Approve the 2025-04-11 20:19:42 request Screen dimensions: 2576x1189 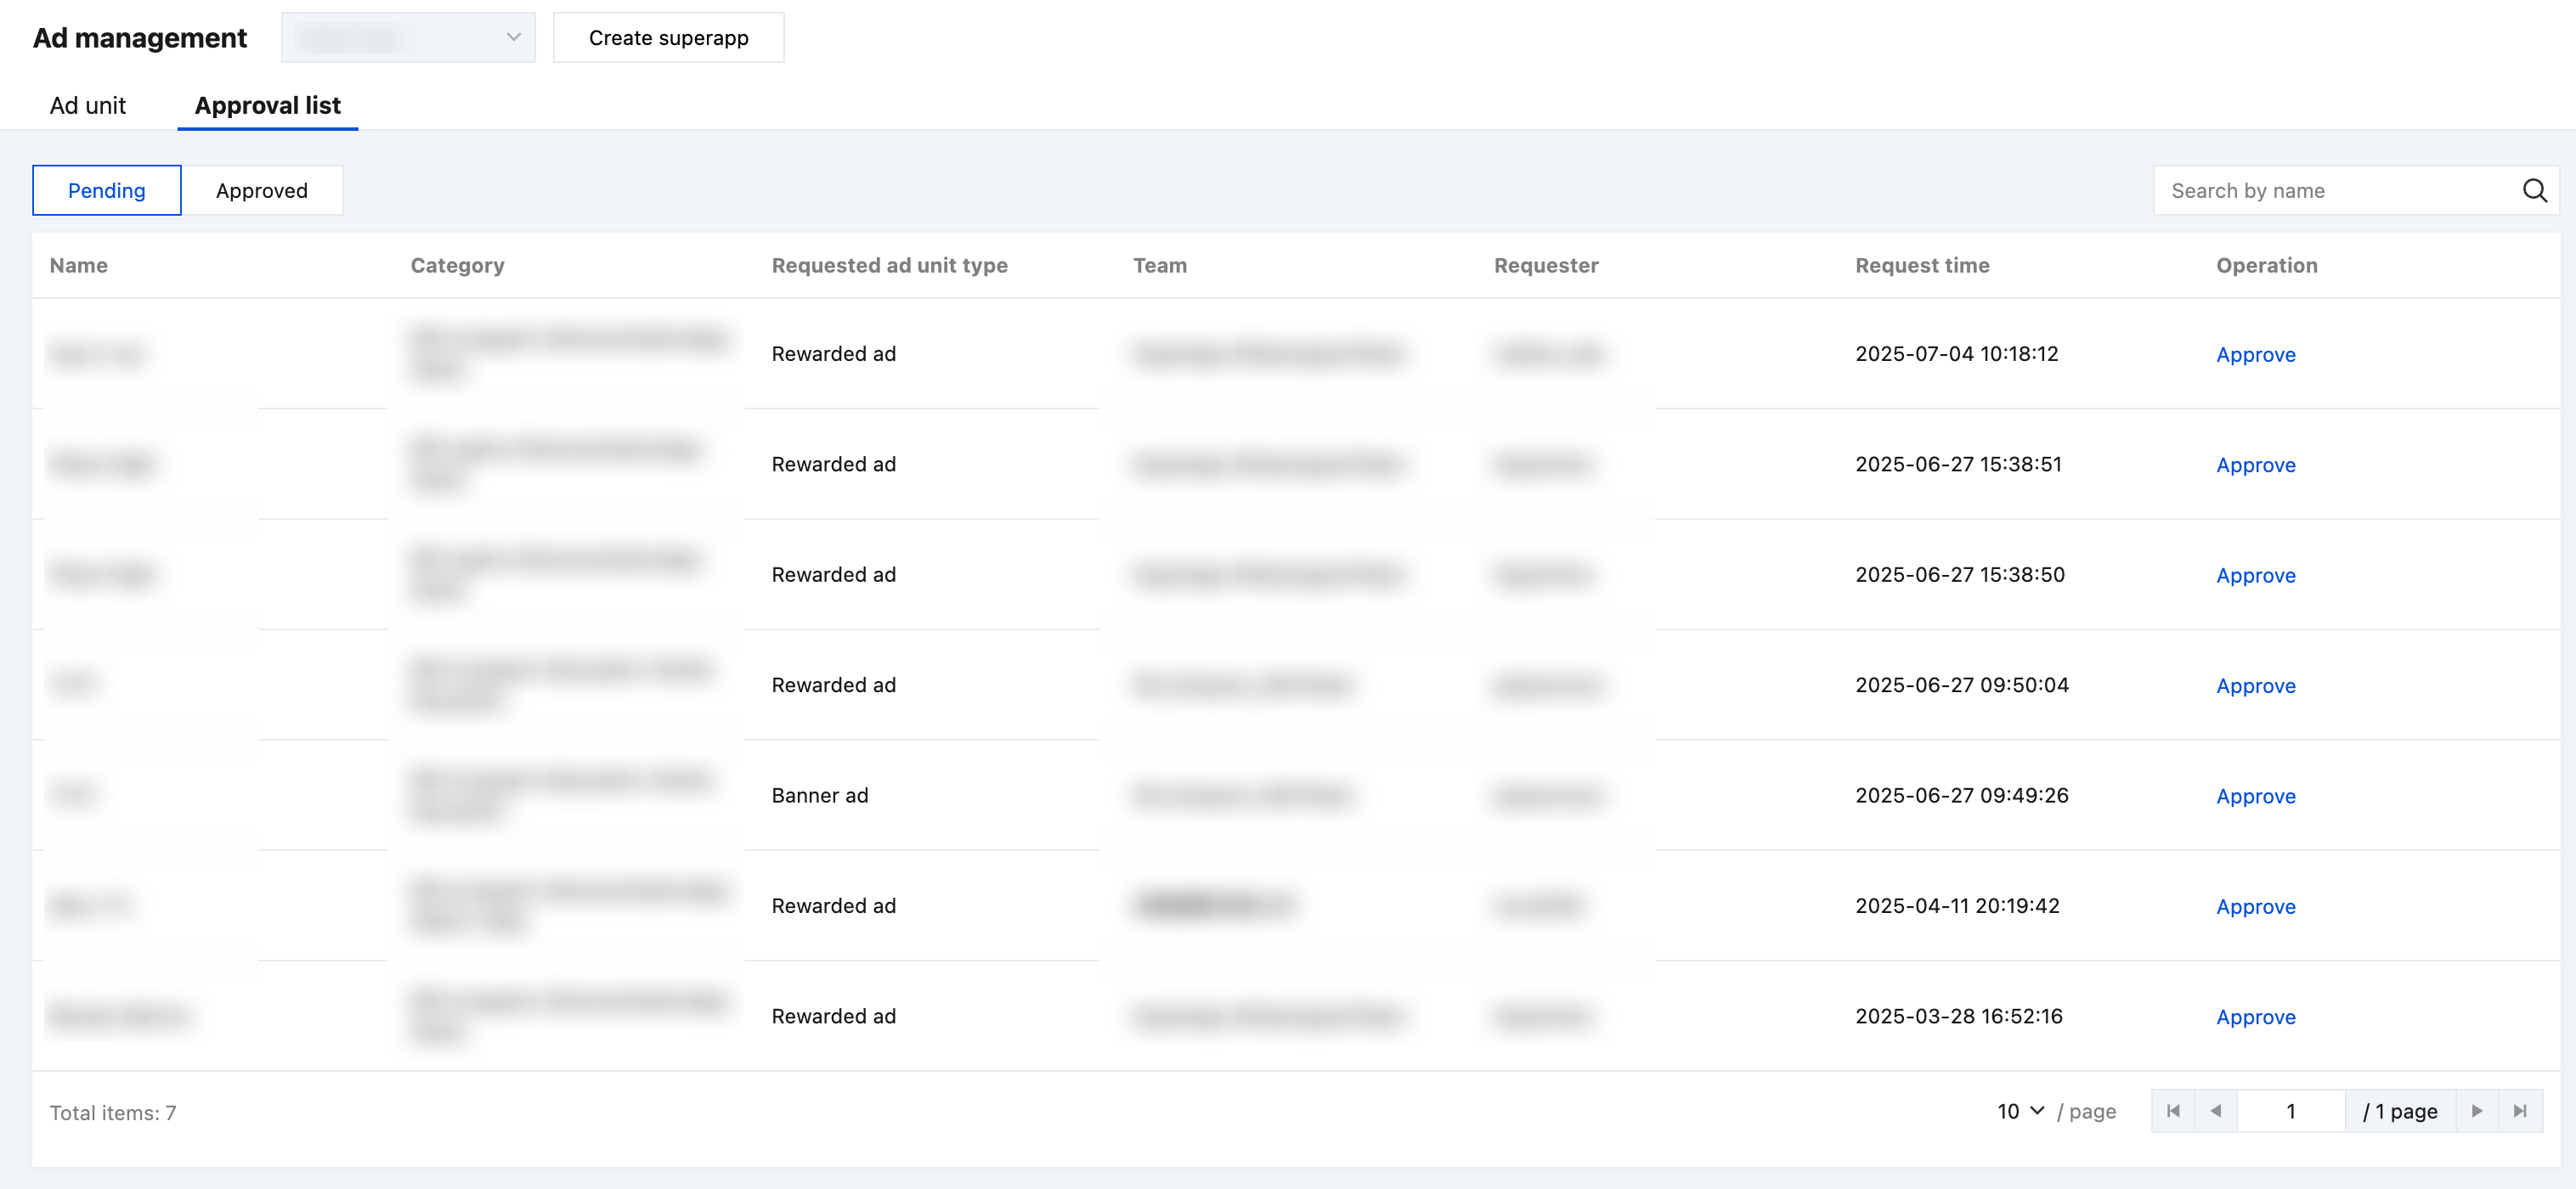pos(2255,906)
